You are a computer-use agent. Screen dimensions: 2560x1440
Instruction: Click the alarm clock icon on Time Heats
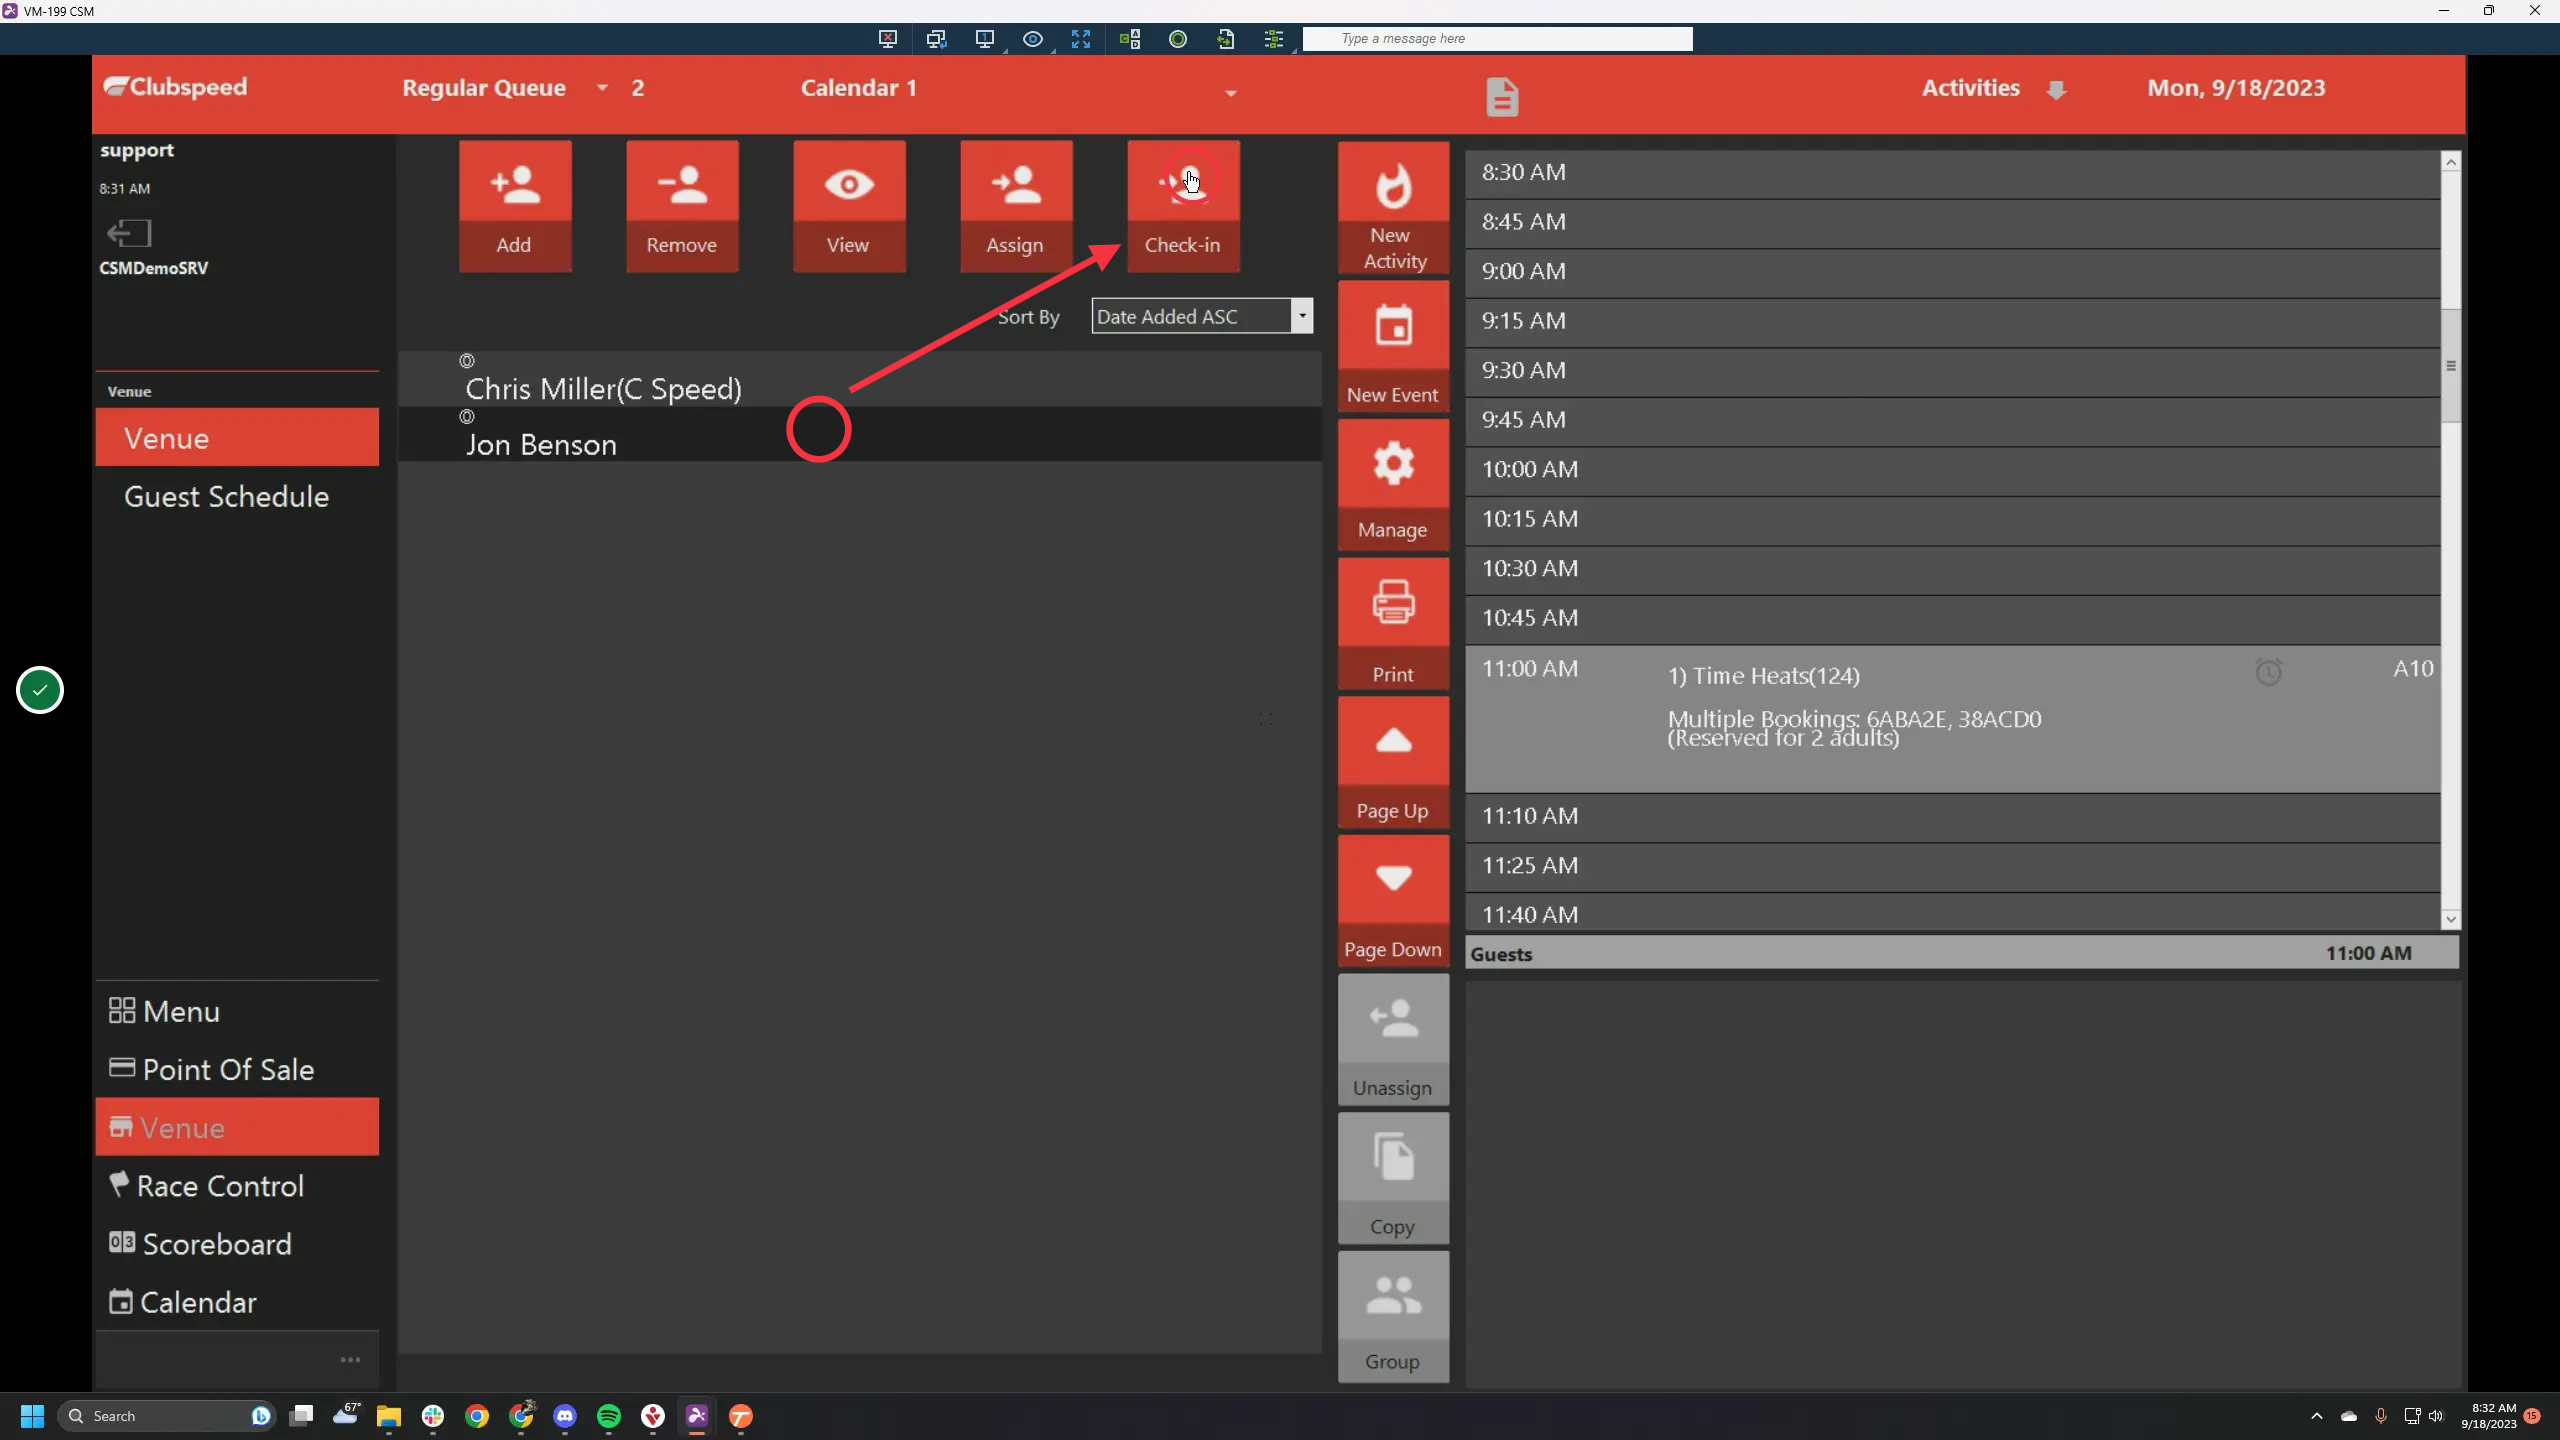click(x=2268, y=671)
